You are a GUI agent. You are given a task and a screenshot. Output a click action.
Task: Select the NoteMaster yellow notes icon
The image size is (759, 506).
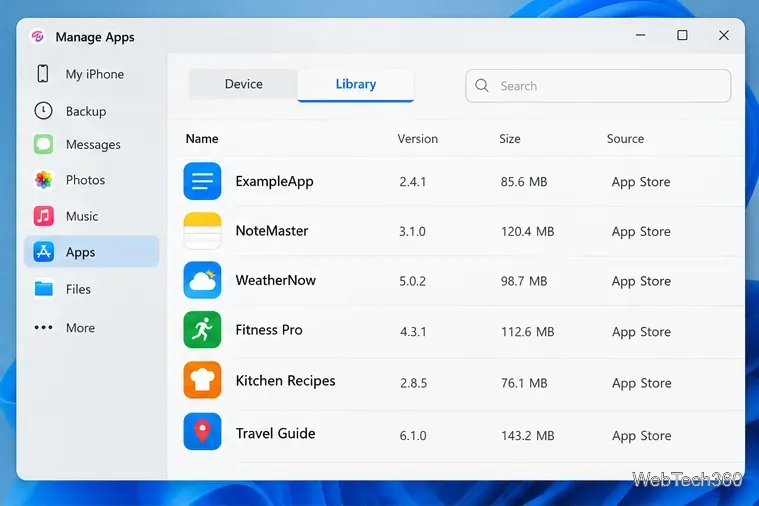[x=202, y=230]
